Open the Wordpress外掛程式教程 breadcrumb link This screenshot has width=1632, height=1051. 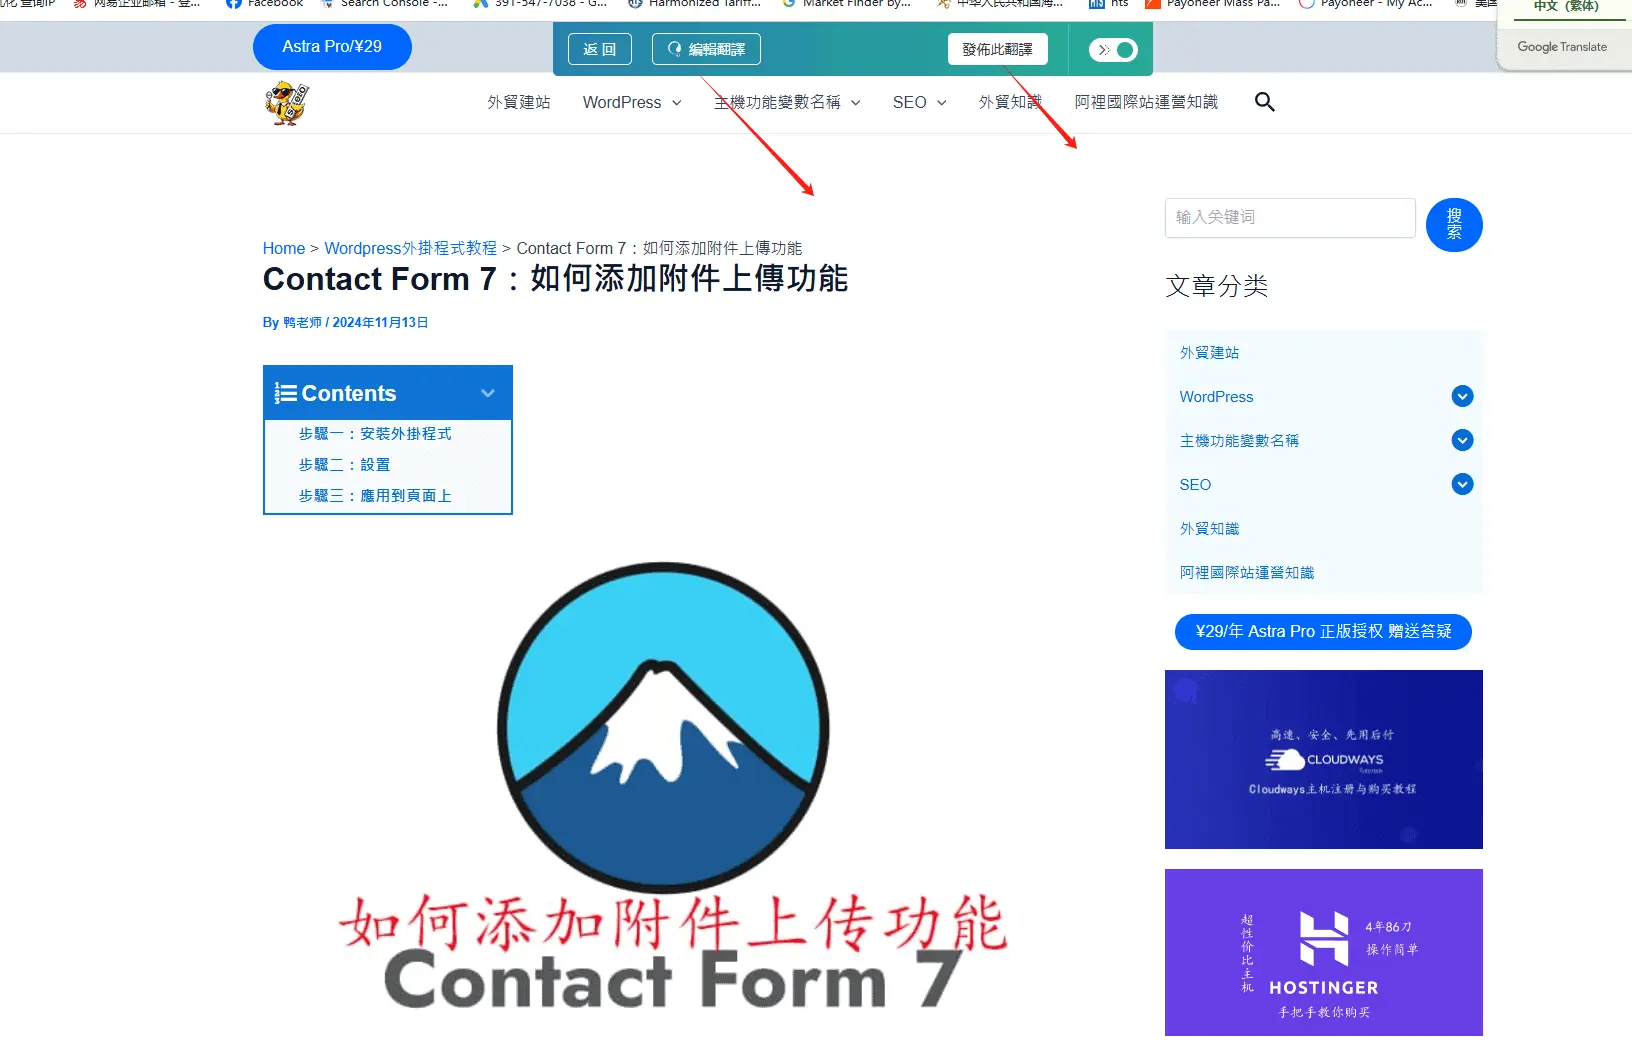tap(410, 248)
